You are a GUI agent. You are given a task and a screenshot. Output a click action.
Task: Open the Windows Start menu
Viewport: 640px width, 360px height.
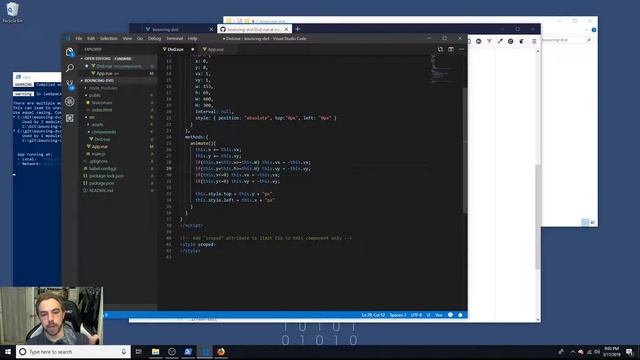(8, 351)
